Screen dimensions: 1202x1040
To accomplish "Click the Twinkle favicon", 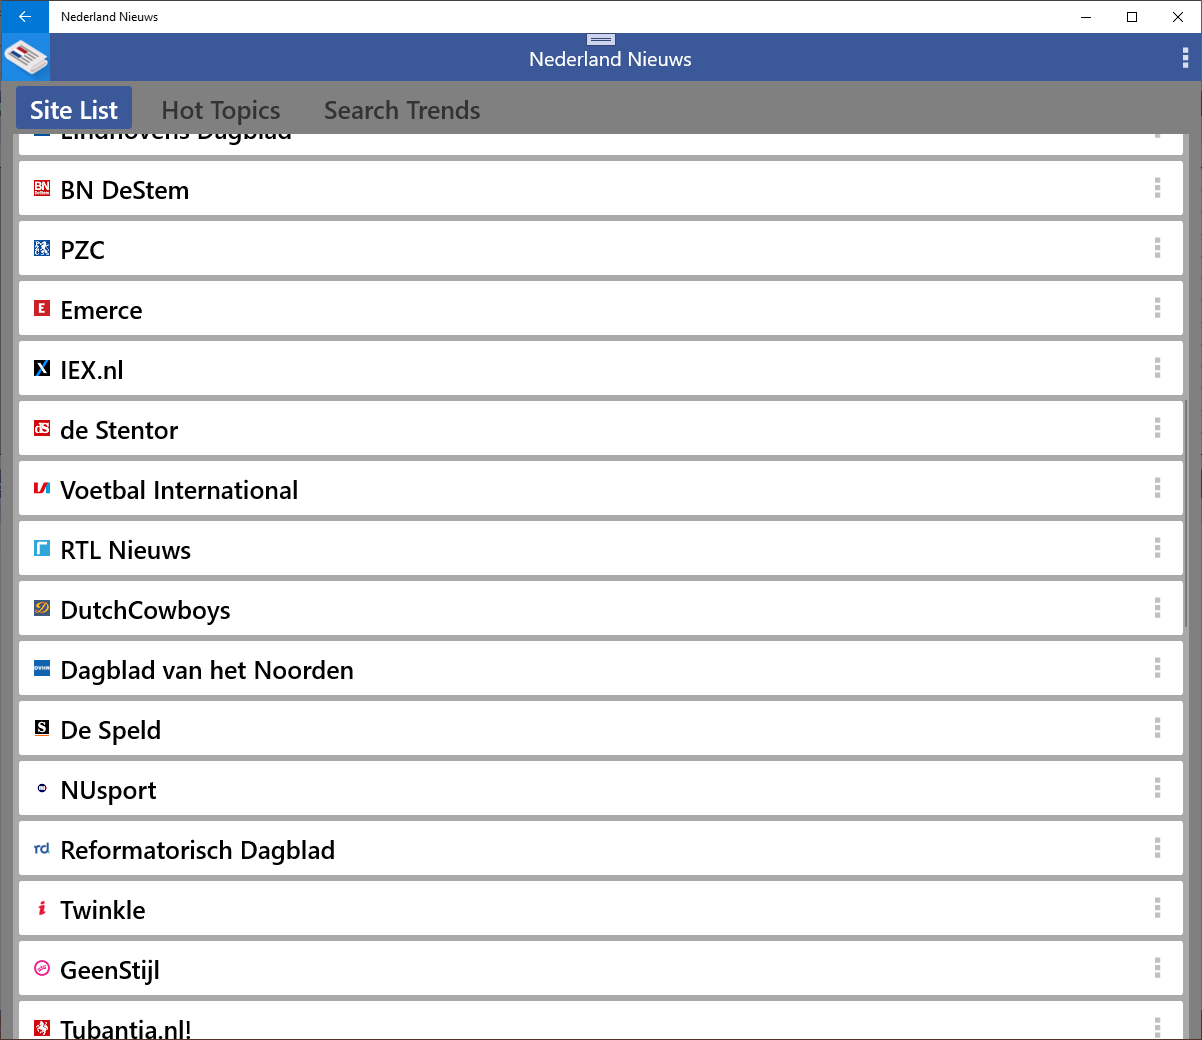I will coord(42,908).
